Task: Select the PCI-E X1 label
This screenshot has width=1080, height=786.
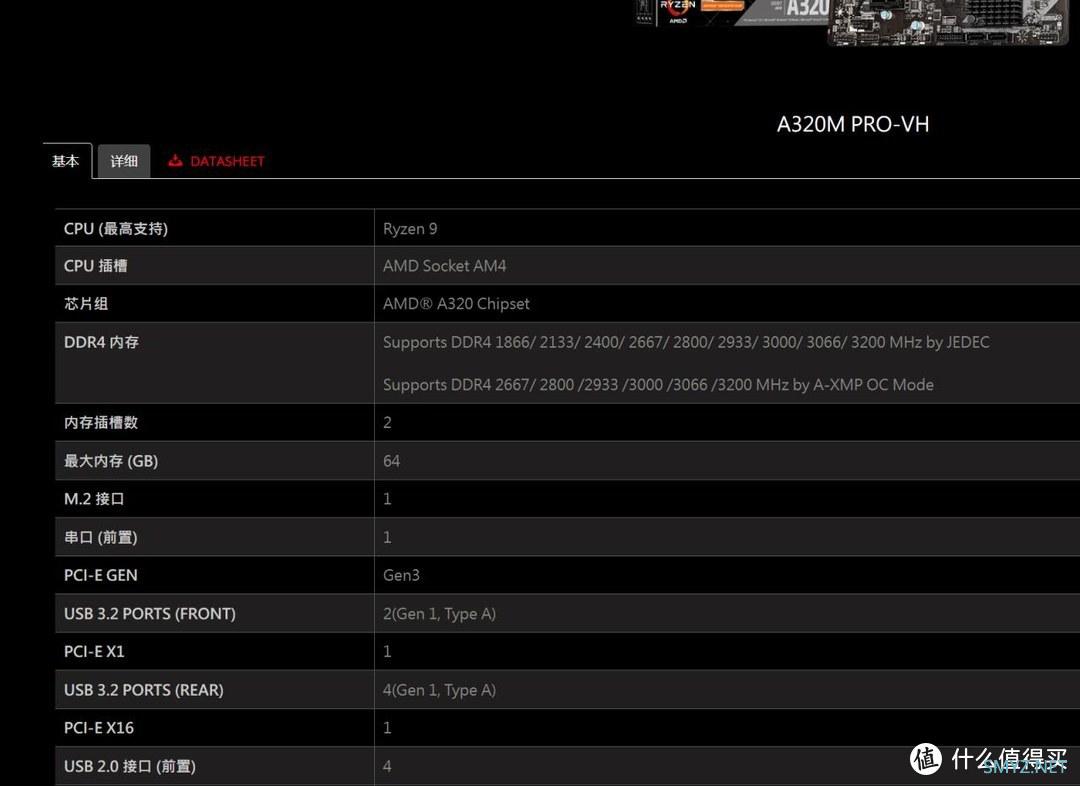Action: pos(94,652)
